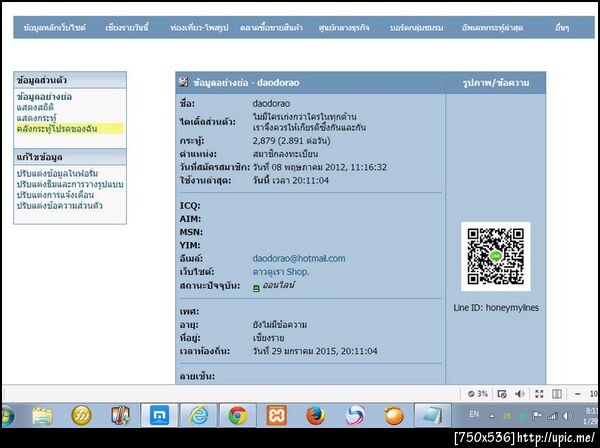Click the location value เชียงราย
This screenshot has width=600, height=448.
[268, 338]
